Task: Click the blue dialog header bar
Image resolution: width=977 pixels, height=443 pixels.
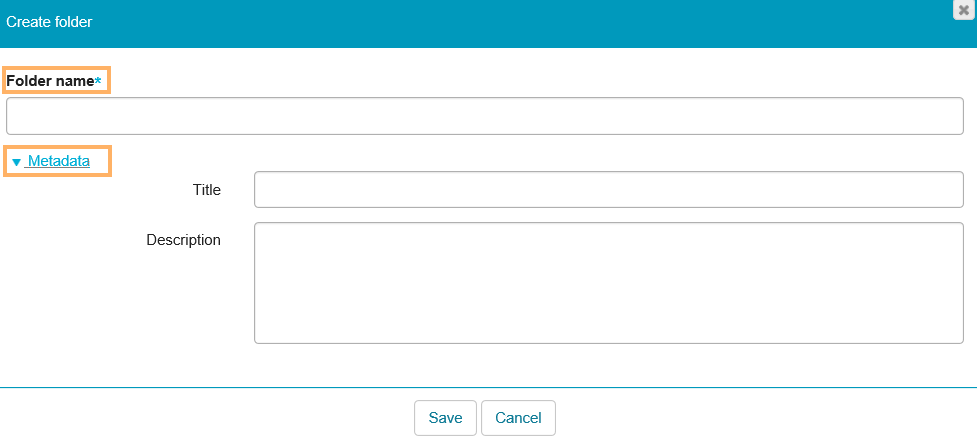Action: coord(500,23)
